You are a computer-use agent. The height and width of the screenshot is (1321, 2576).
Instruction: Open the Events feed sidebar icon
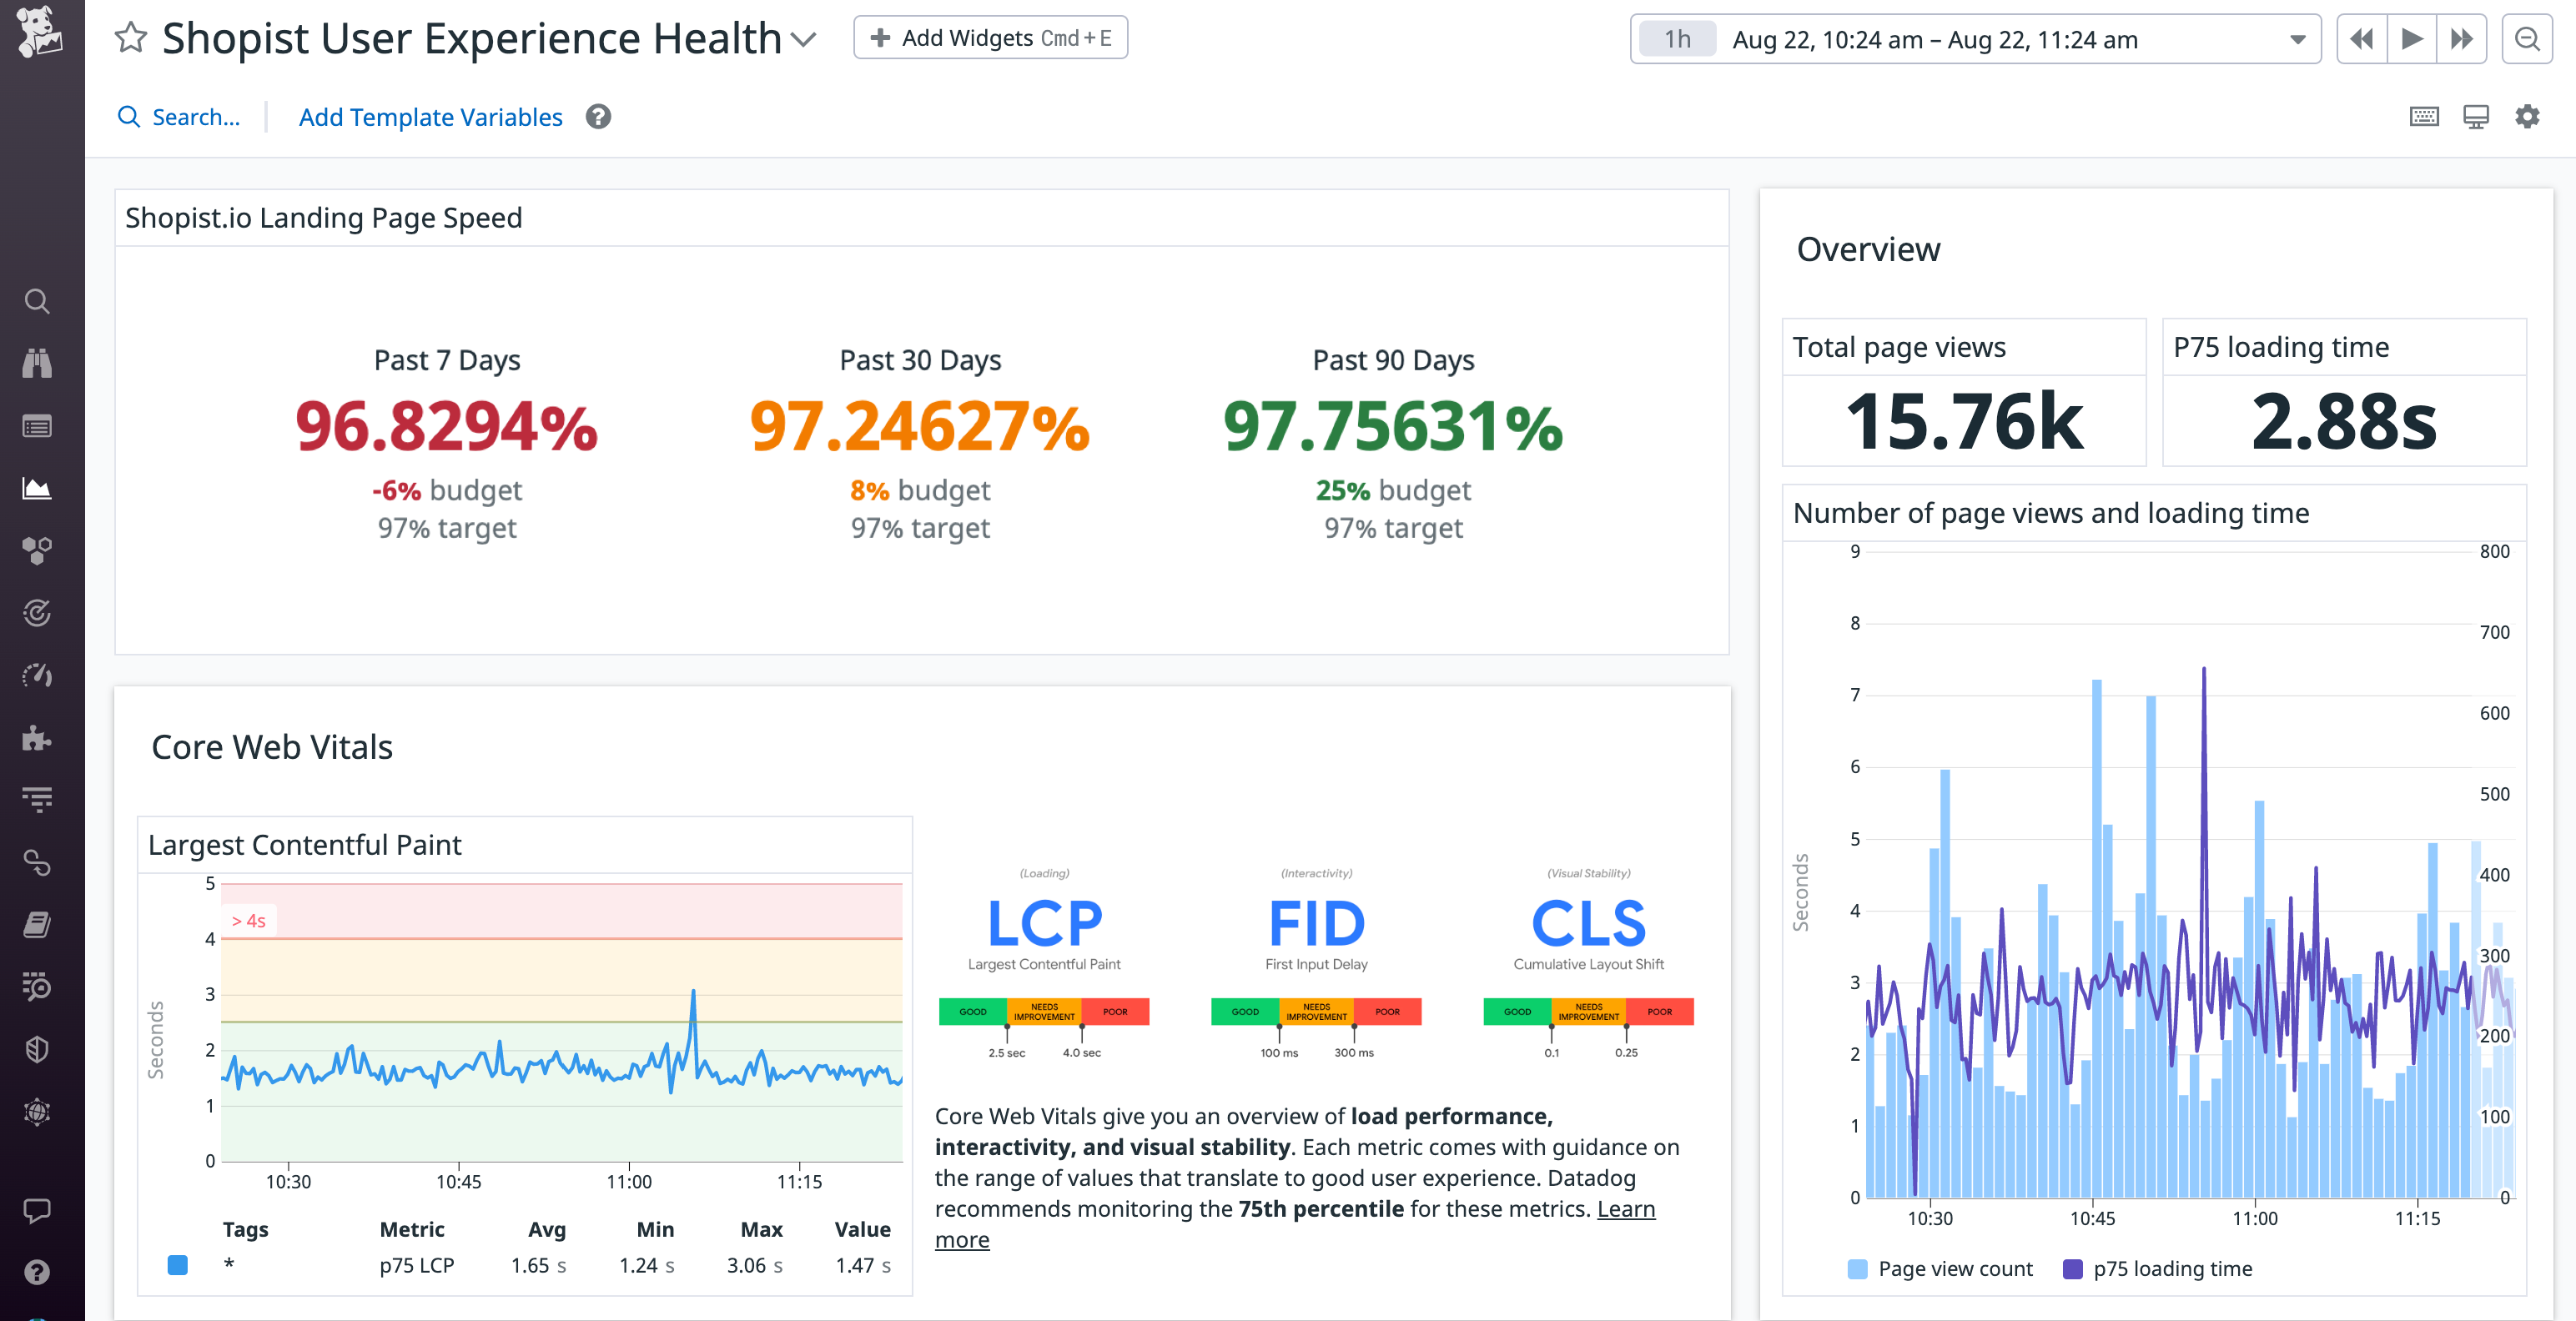40,425
